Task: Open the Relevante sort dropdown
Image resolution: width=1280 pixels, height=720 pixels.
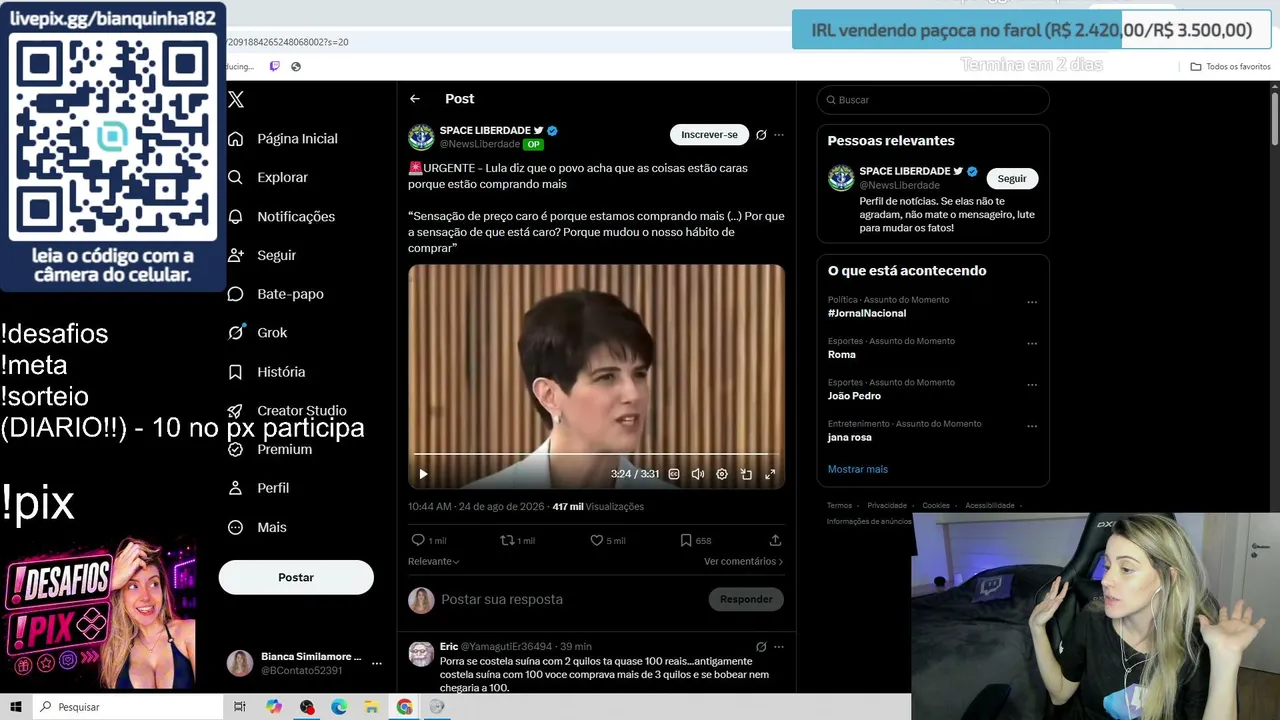Action: (x=434, y=561)
